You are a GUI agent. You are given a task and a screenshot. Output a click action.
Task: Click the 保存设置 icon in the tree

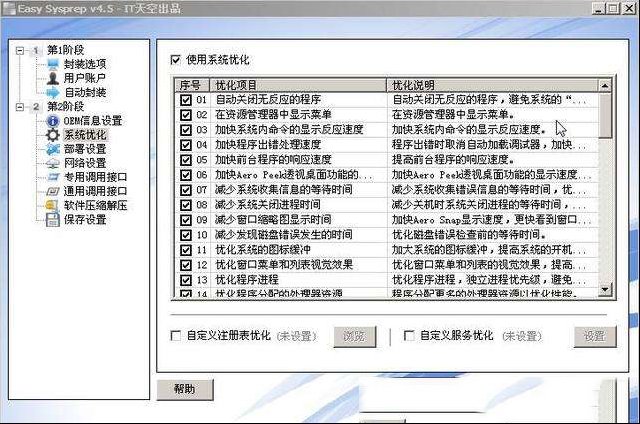coord(53,220)
